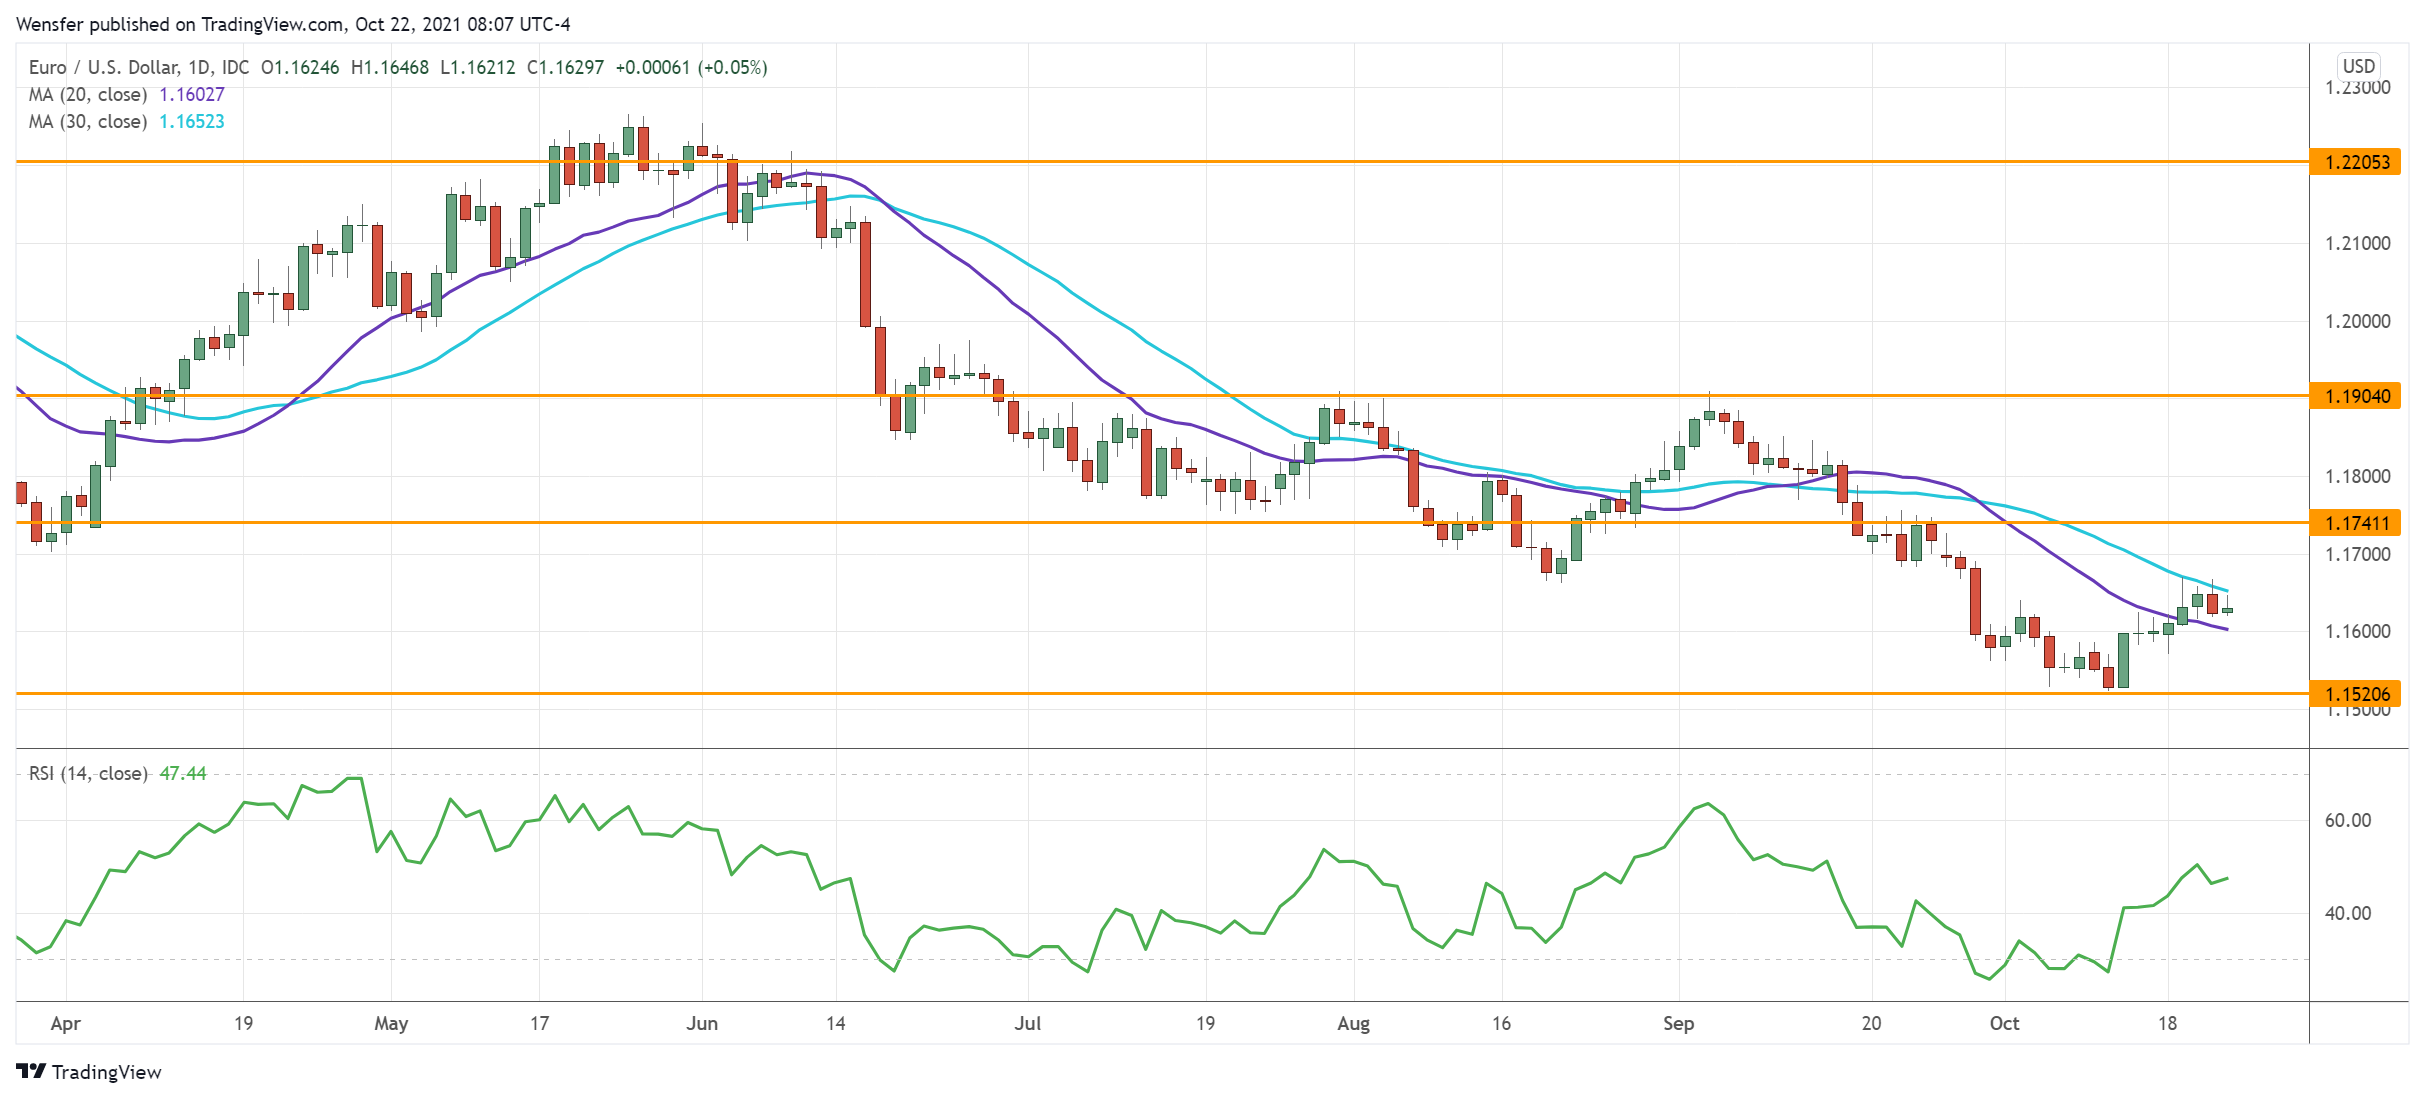Click the 1.16027 purple MA value

192,95
